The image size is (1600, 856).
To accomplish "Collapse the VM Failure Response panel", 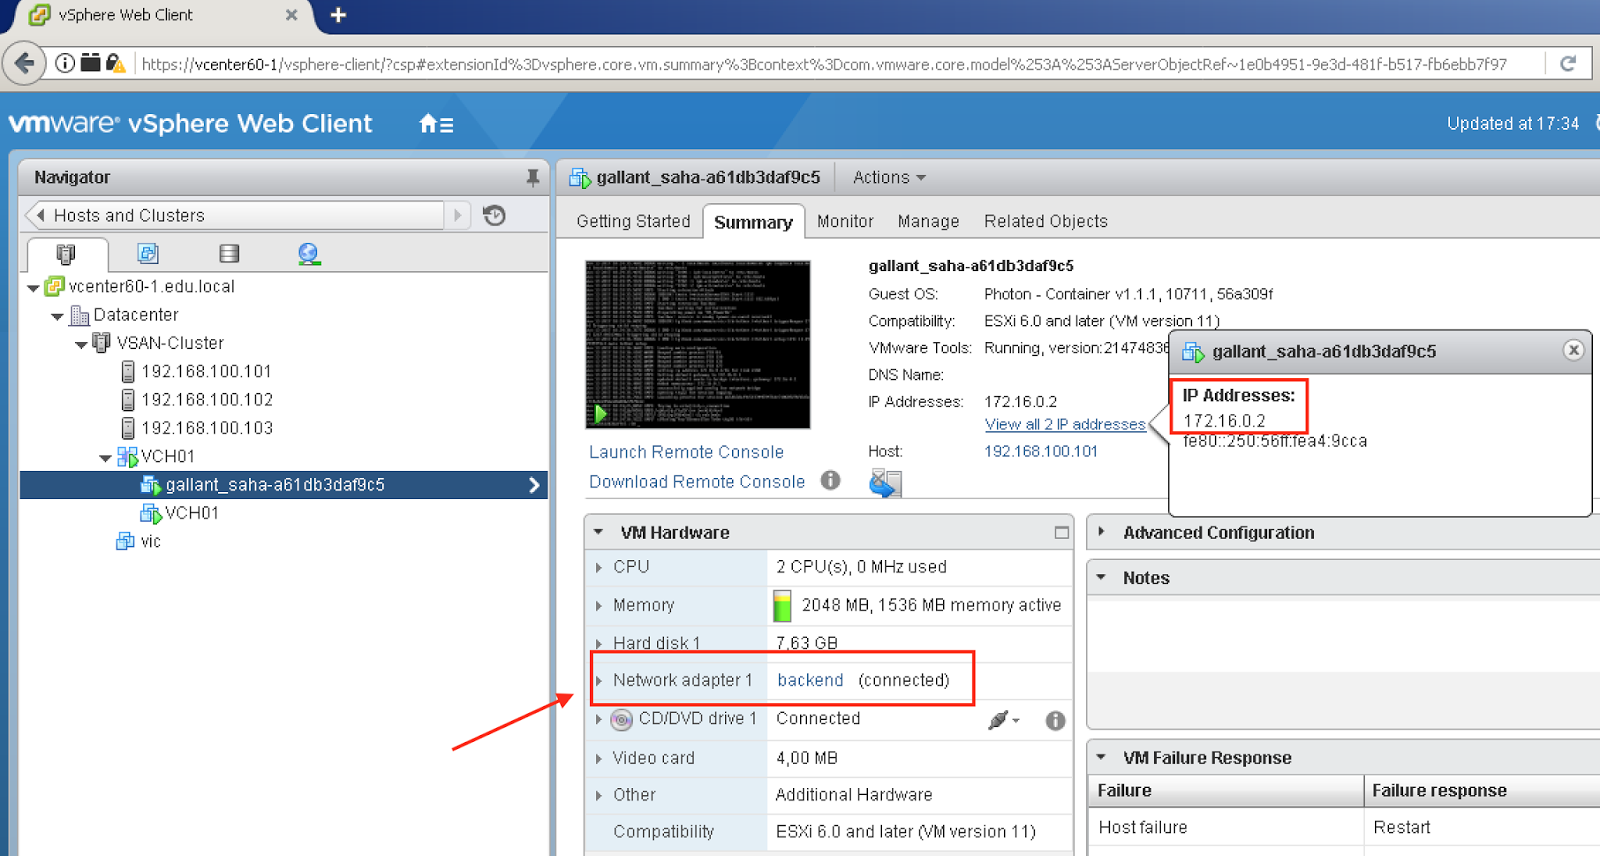I will (1101, 757).
